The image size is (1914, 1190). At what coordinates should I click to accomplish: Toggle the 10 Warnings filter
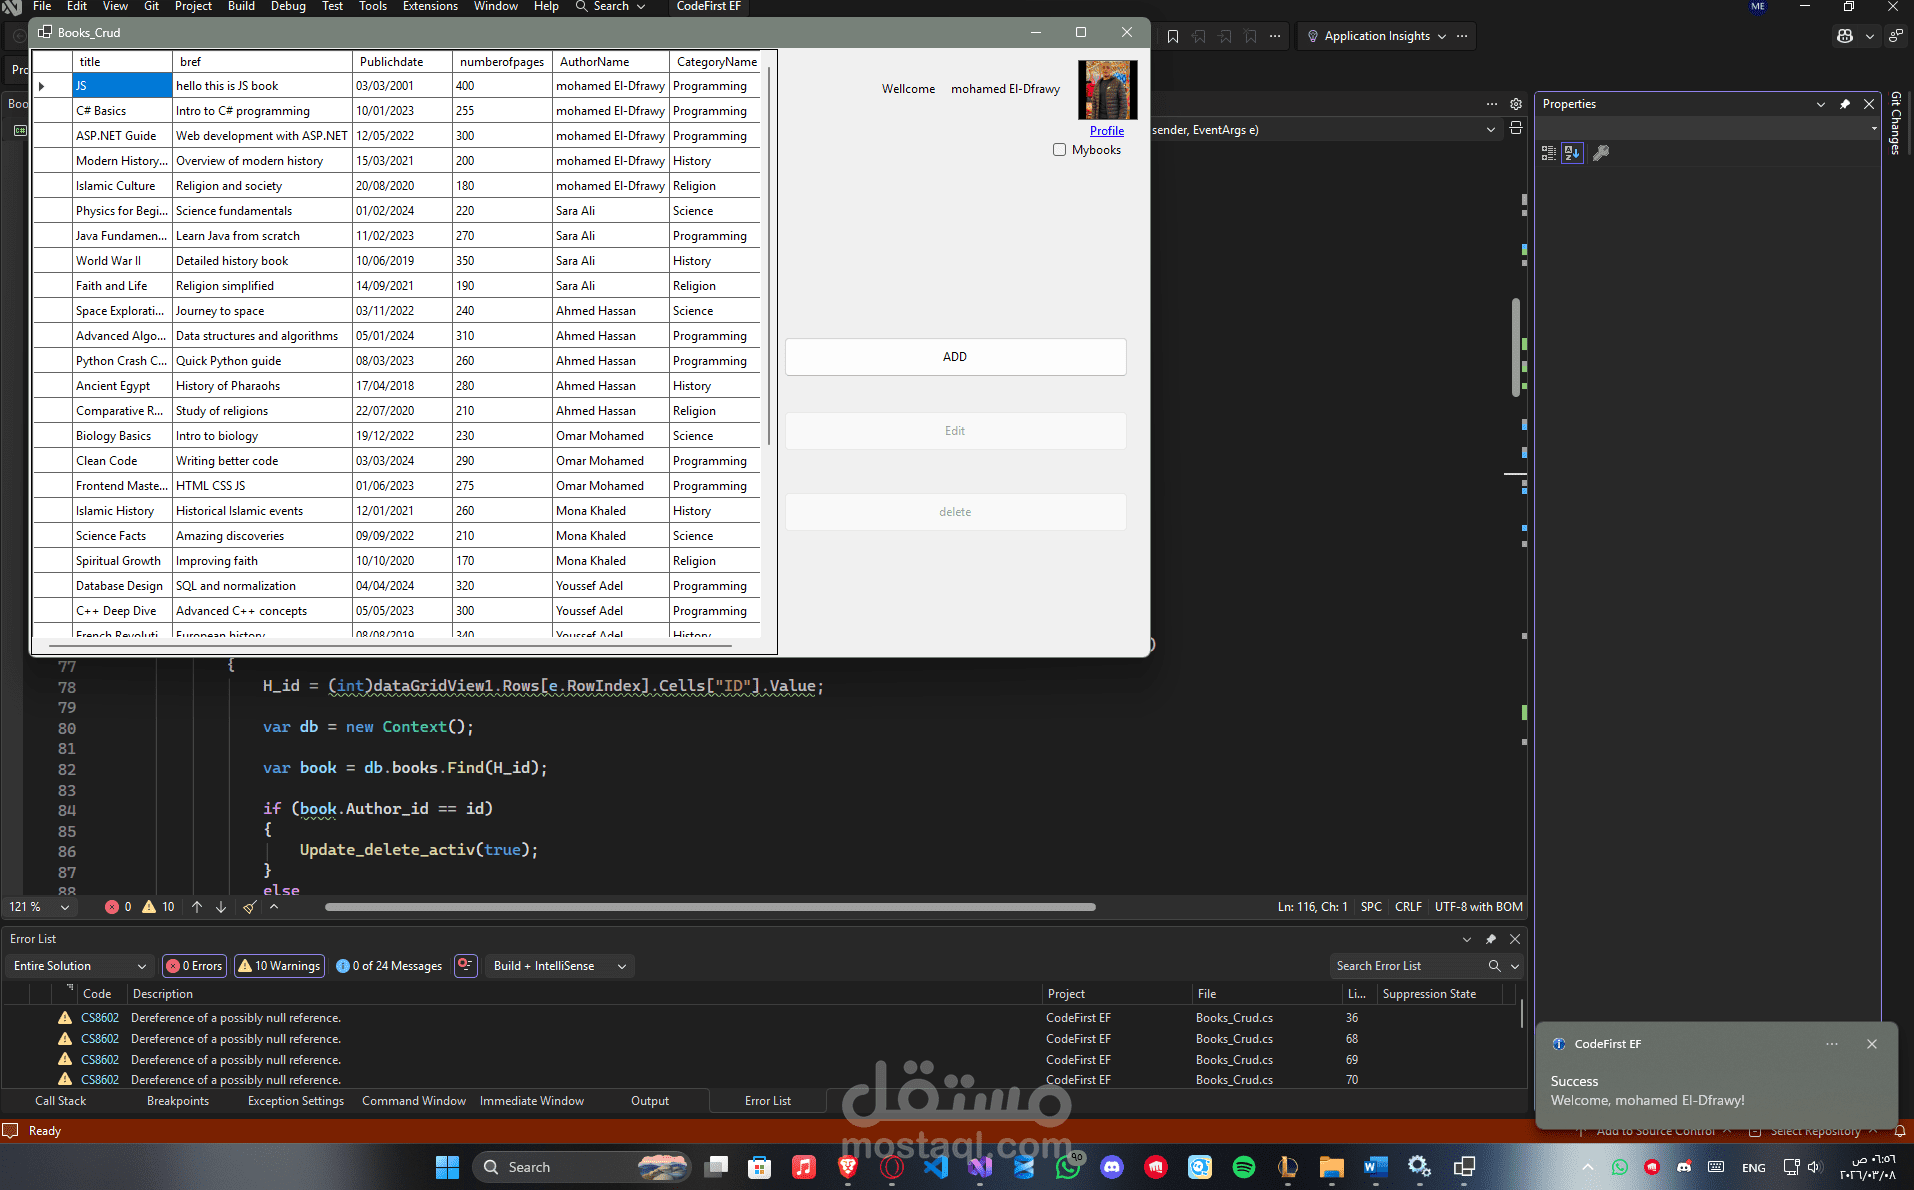coord(279,965)
